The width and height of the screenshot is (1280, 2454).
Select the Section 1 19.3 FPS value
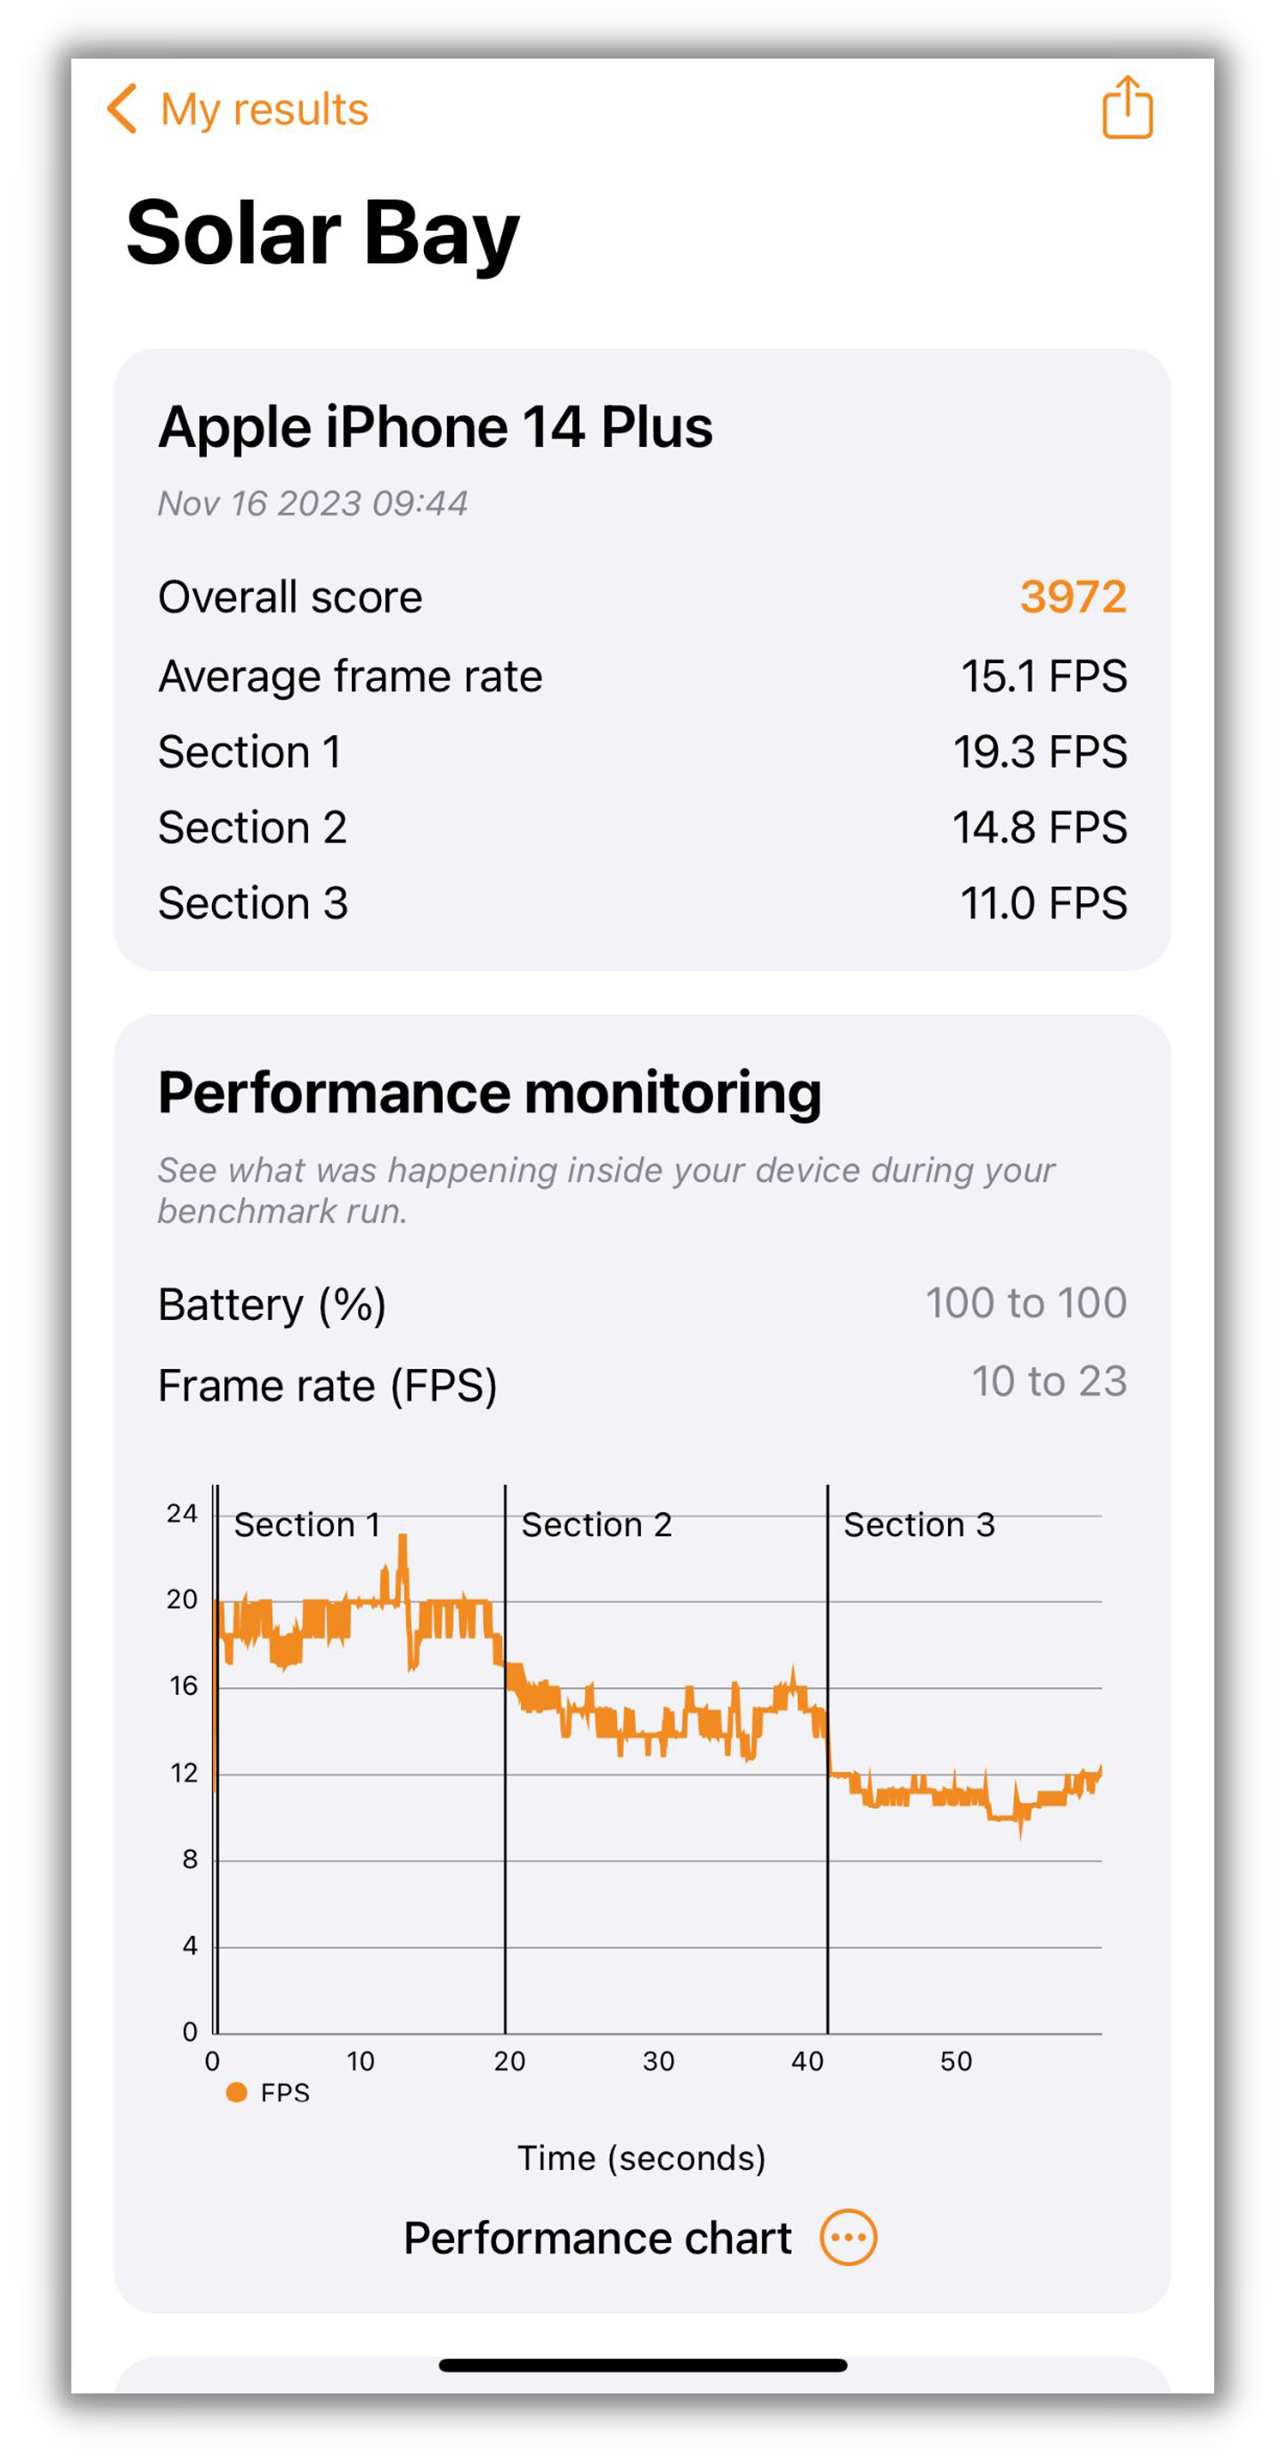[x=1039, y=752]
